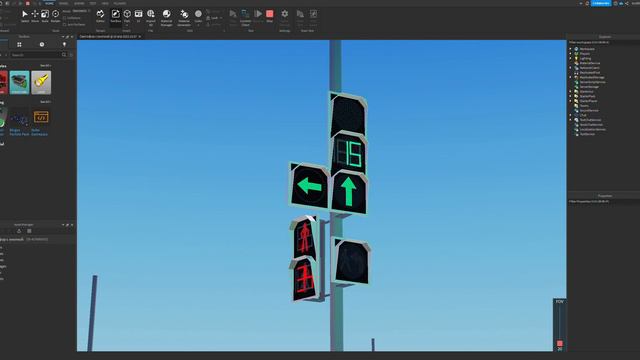Open Game Settings gear
The height and width of the screenshot is (360, 640).
click(x=284, y=14)
